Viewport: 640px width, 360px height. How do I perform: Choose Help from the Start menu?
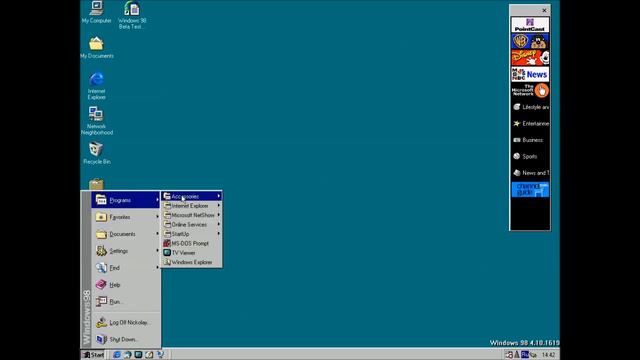pos(125,285)
